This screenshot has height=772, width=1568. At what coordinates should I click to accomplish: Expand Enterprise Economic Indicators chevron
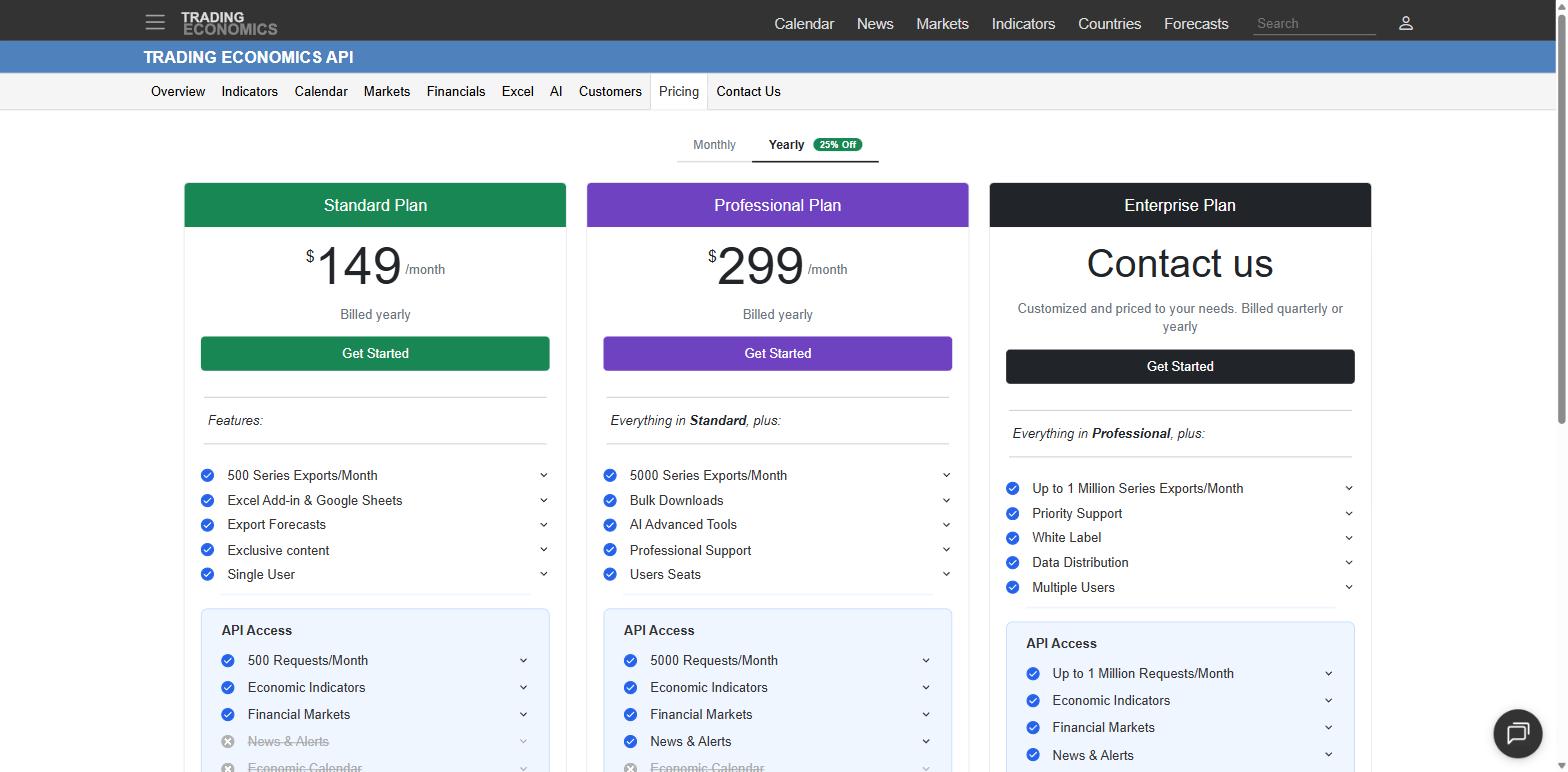point(1328,700)
